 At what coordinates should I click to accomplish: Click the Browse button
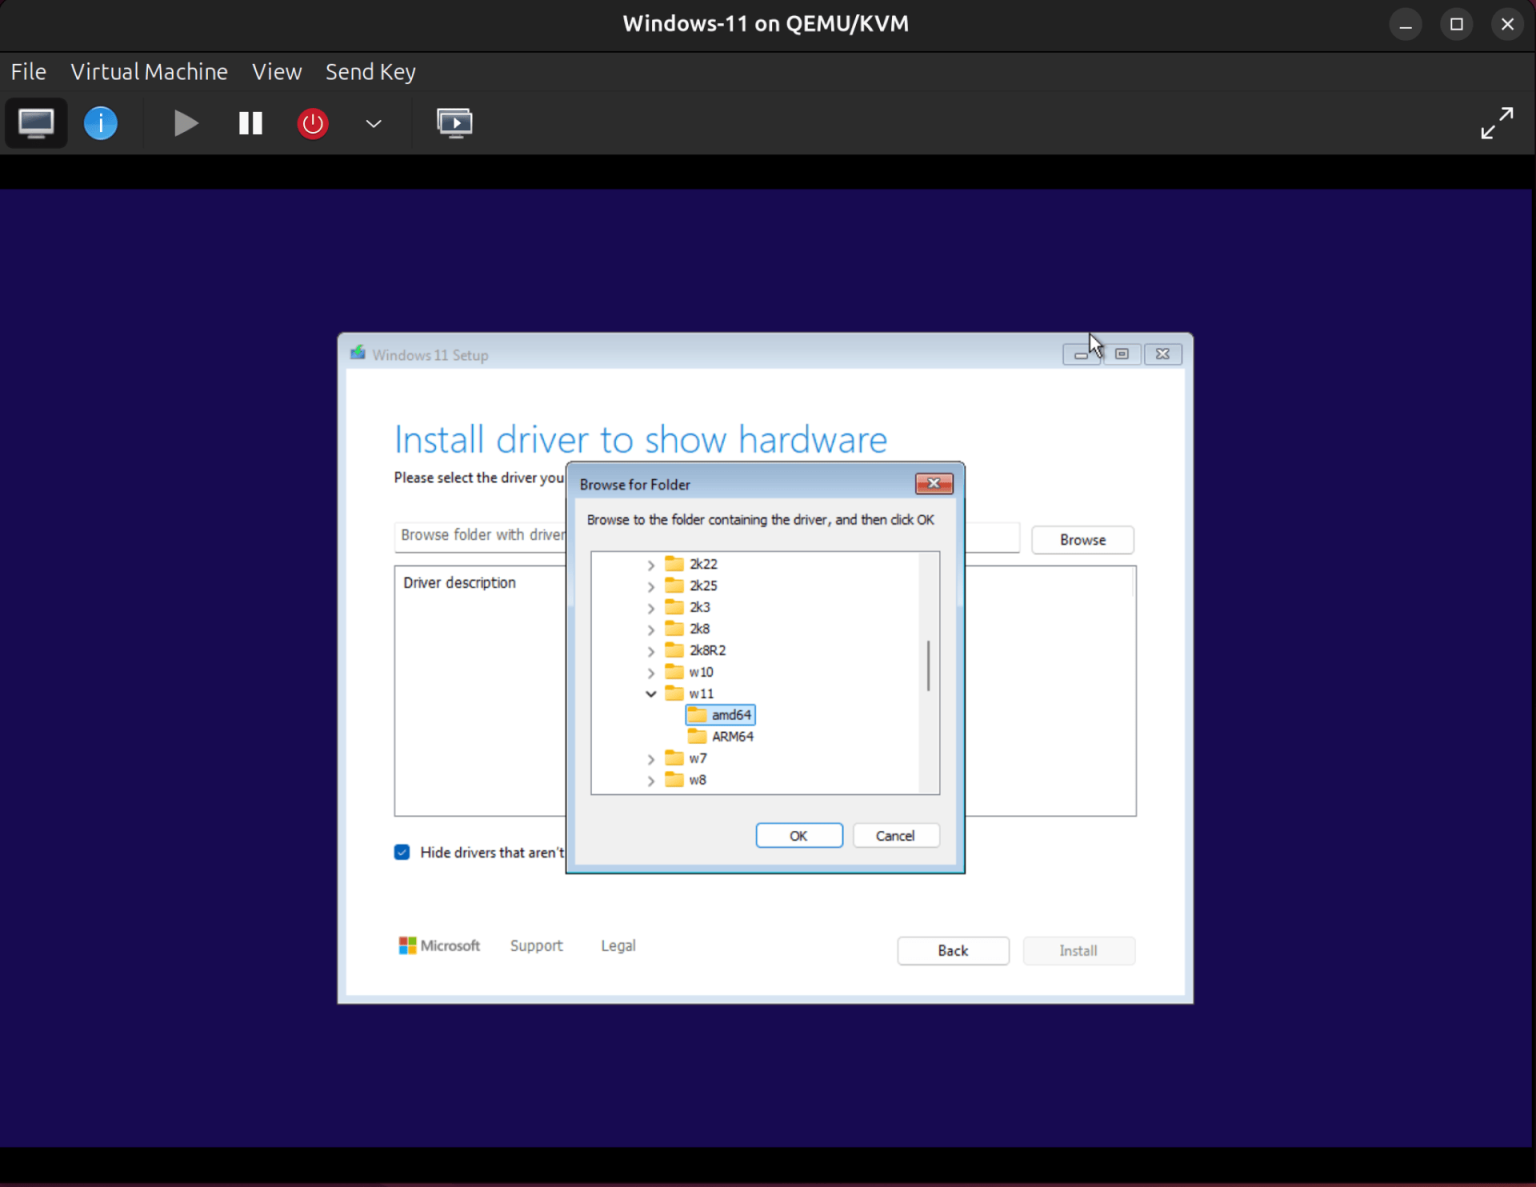pyautogui.click(x=1082, y=539)
